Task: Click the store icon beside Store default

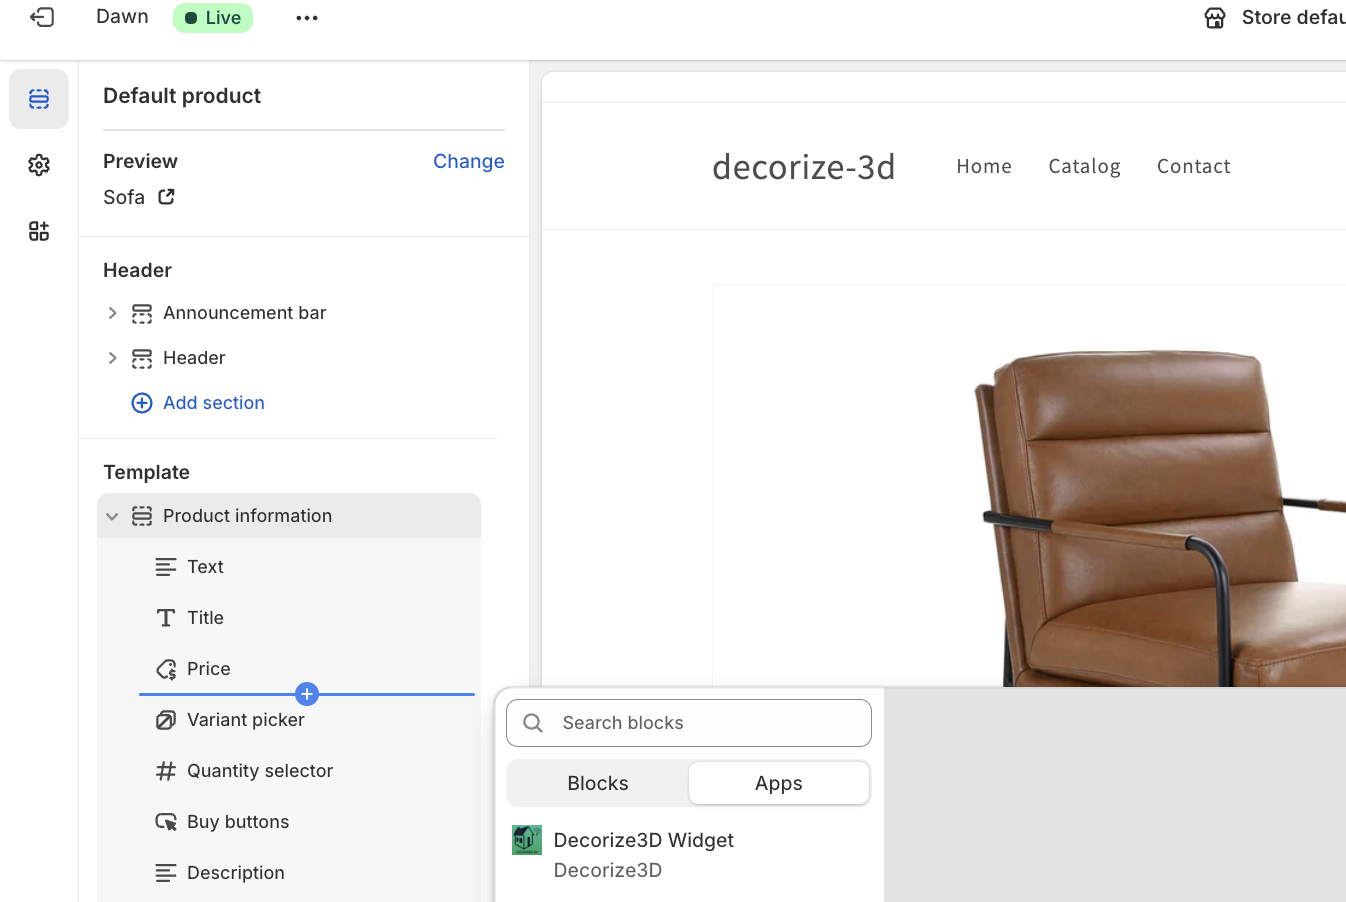Action: click(x=1215, y=18)
